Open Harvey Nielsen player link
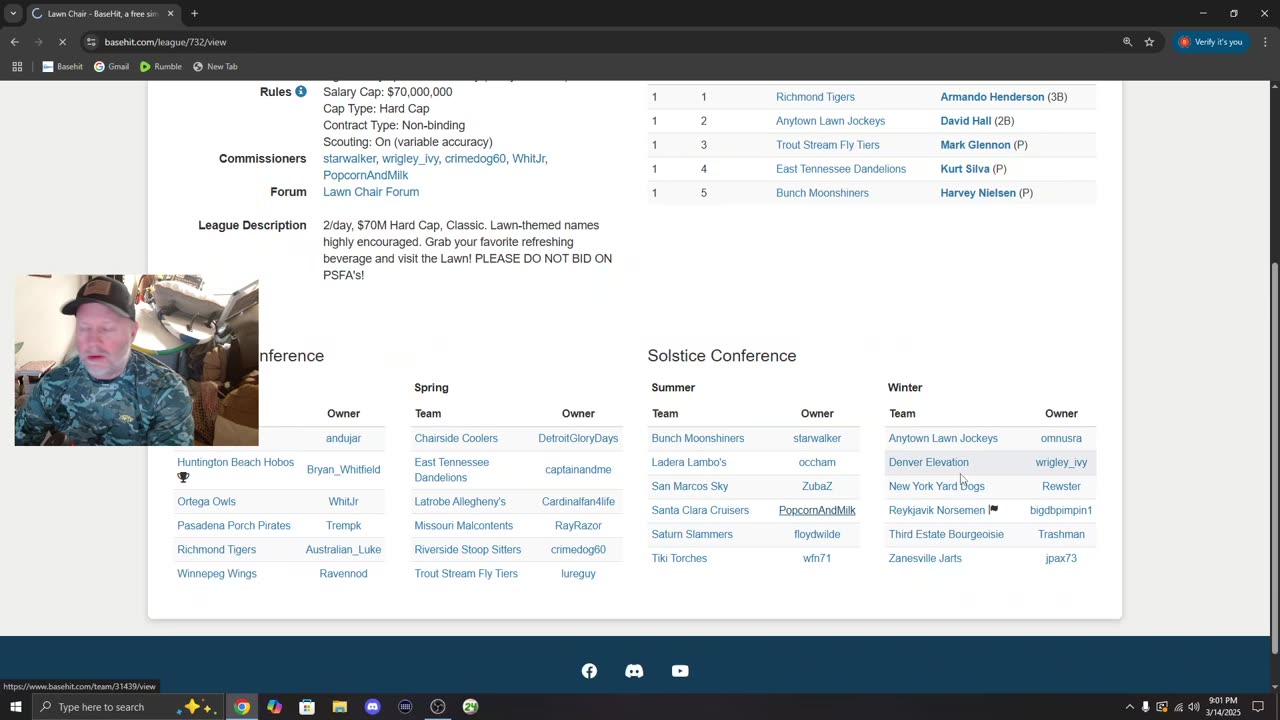The width and height of the screenshot is (1280, 720). coord(978,193)
